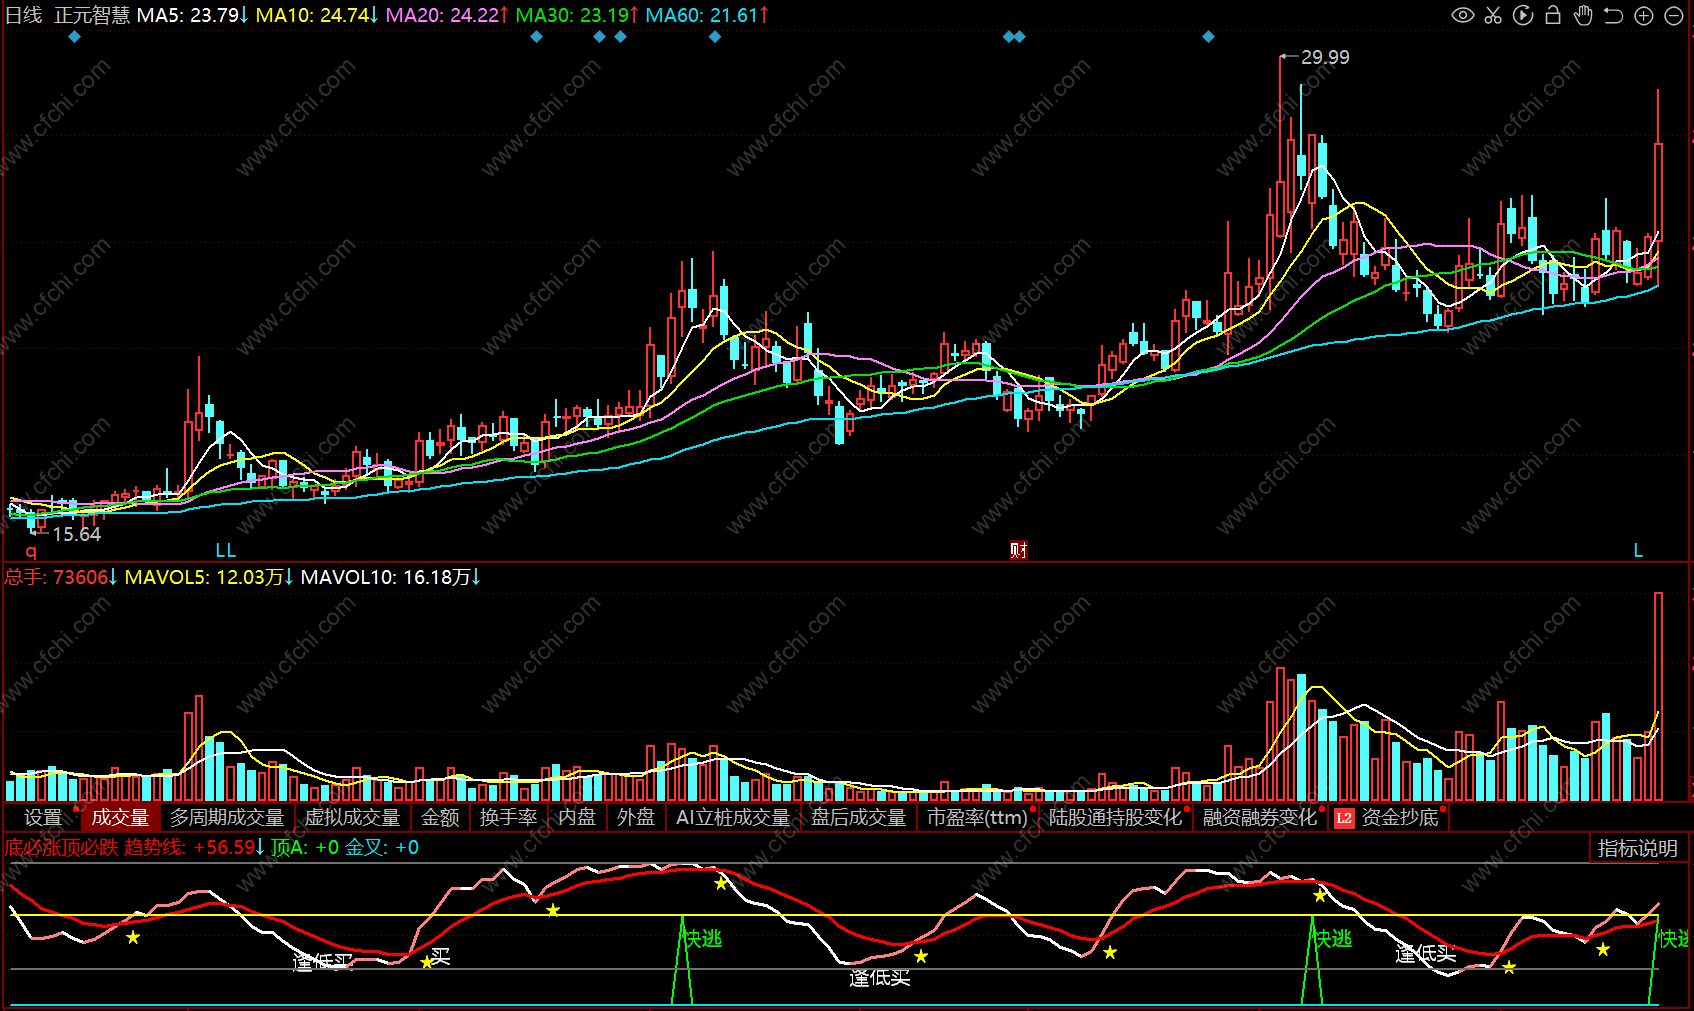
Task: Open 融资融券变化 tab
Action: tap(1260, 817)
